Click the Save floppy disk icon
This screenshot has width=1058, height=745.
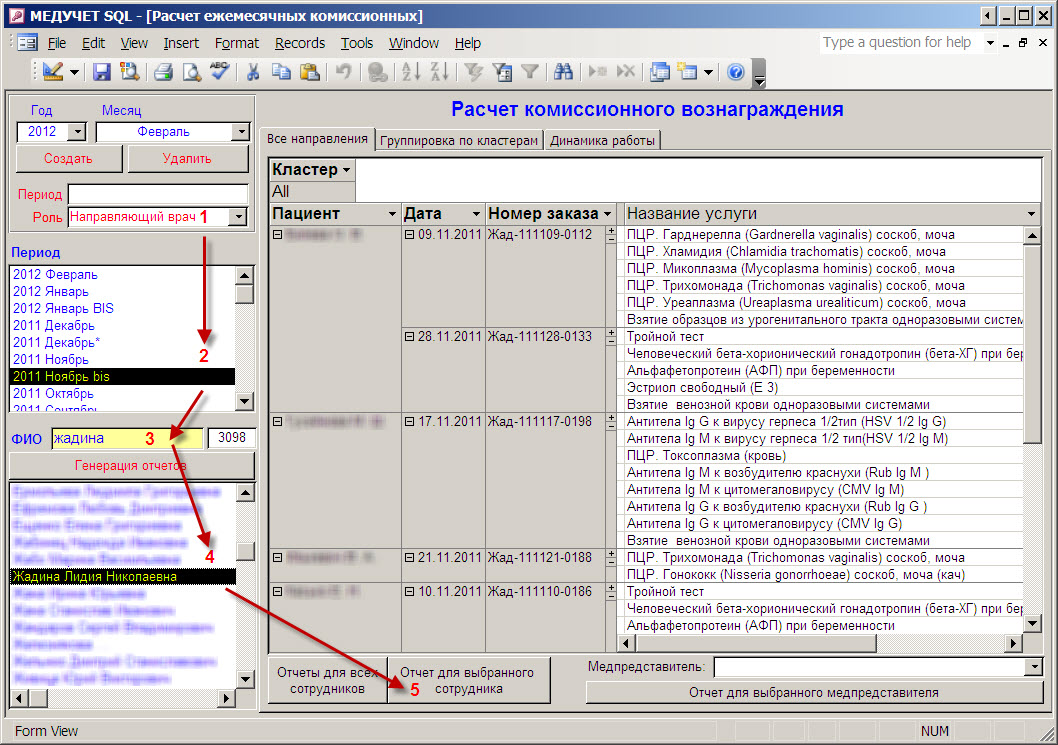tap(101, 72)
